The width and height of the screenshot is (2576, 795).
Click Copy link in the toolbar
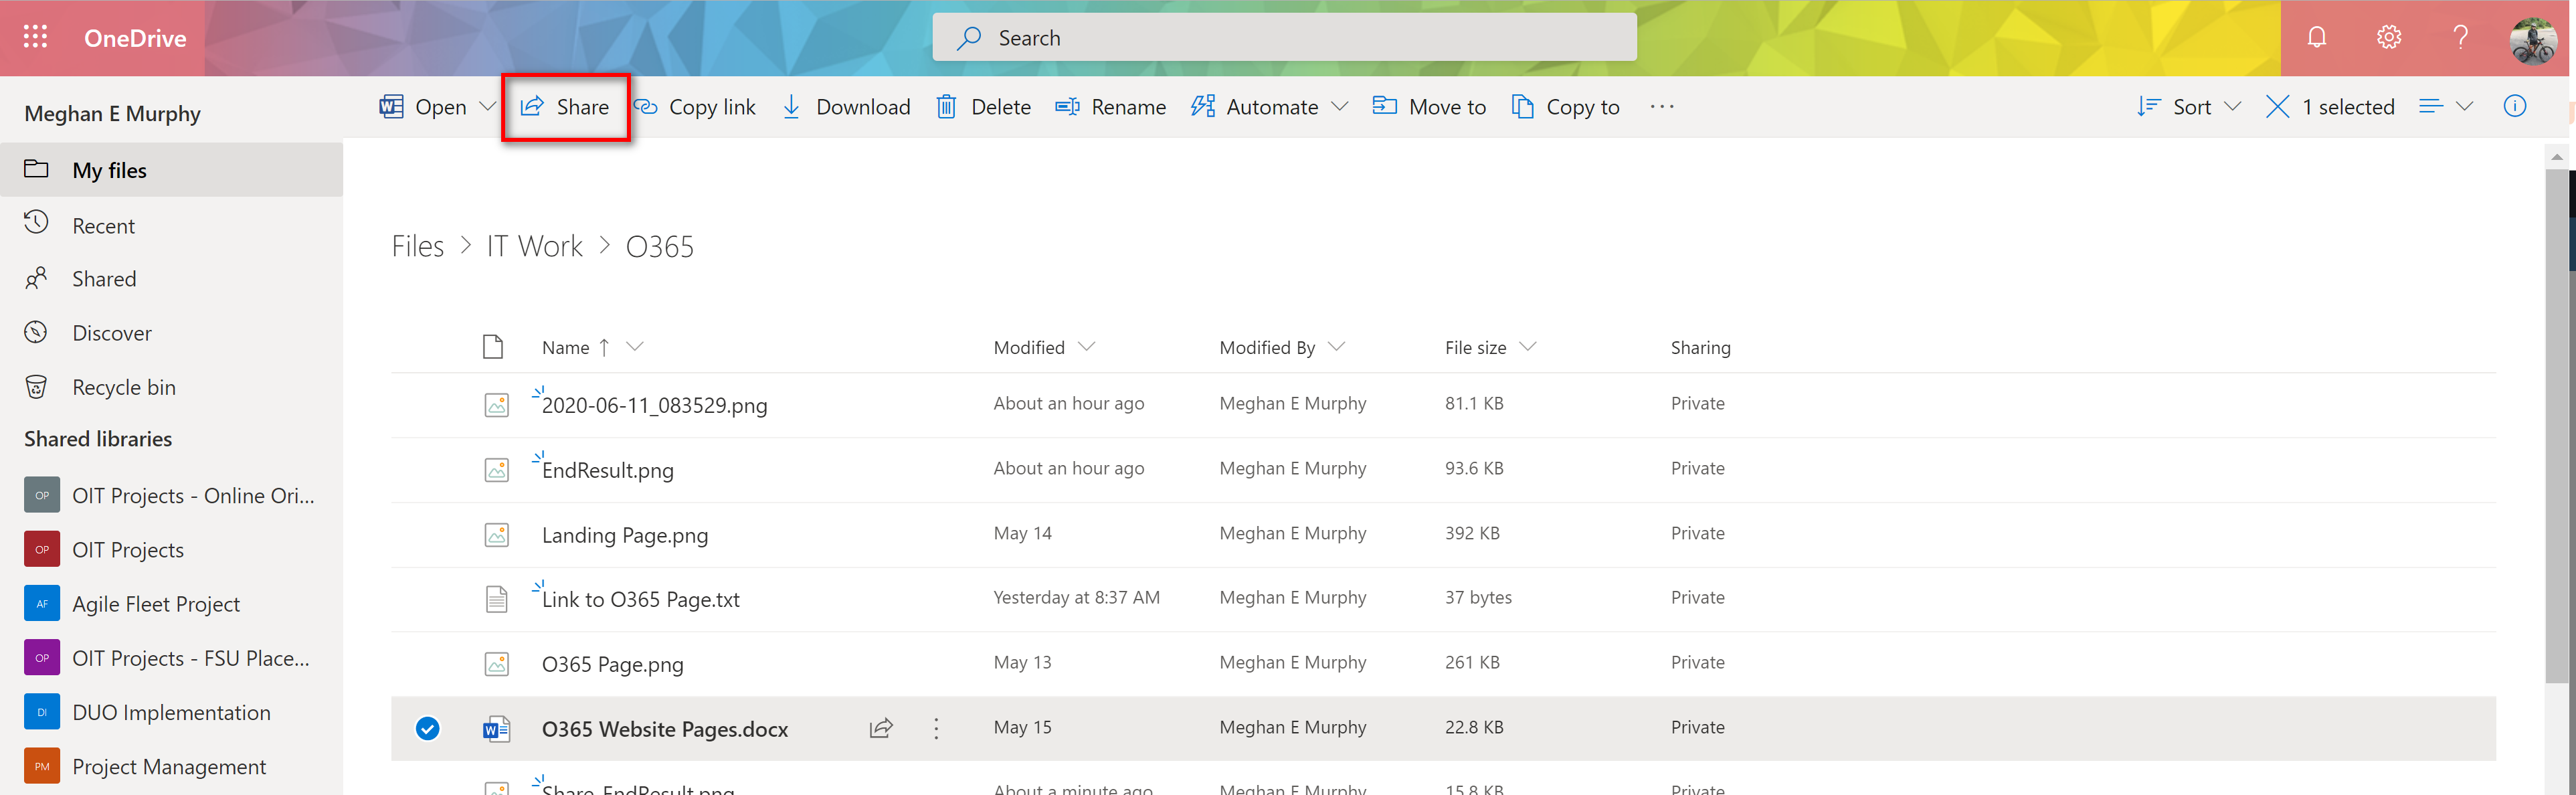click(x=694, y=107)
